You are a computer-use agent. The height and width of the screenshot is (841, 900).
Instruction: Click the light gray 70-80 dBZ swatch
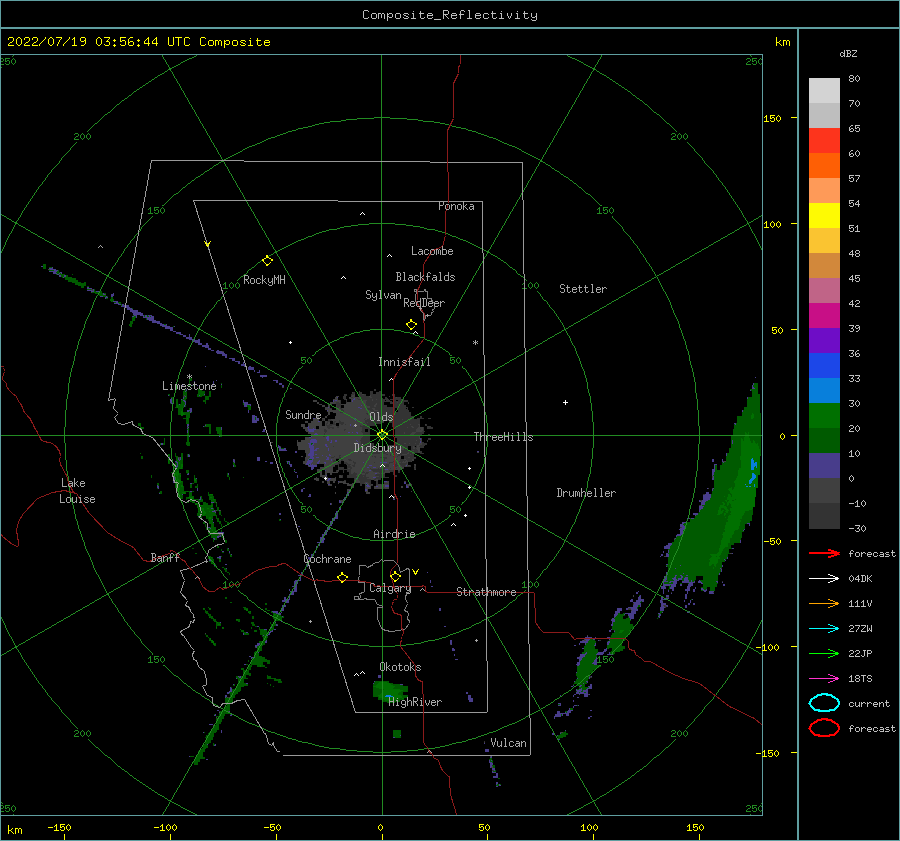point(824,90)
